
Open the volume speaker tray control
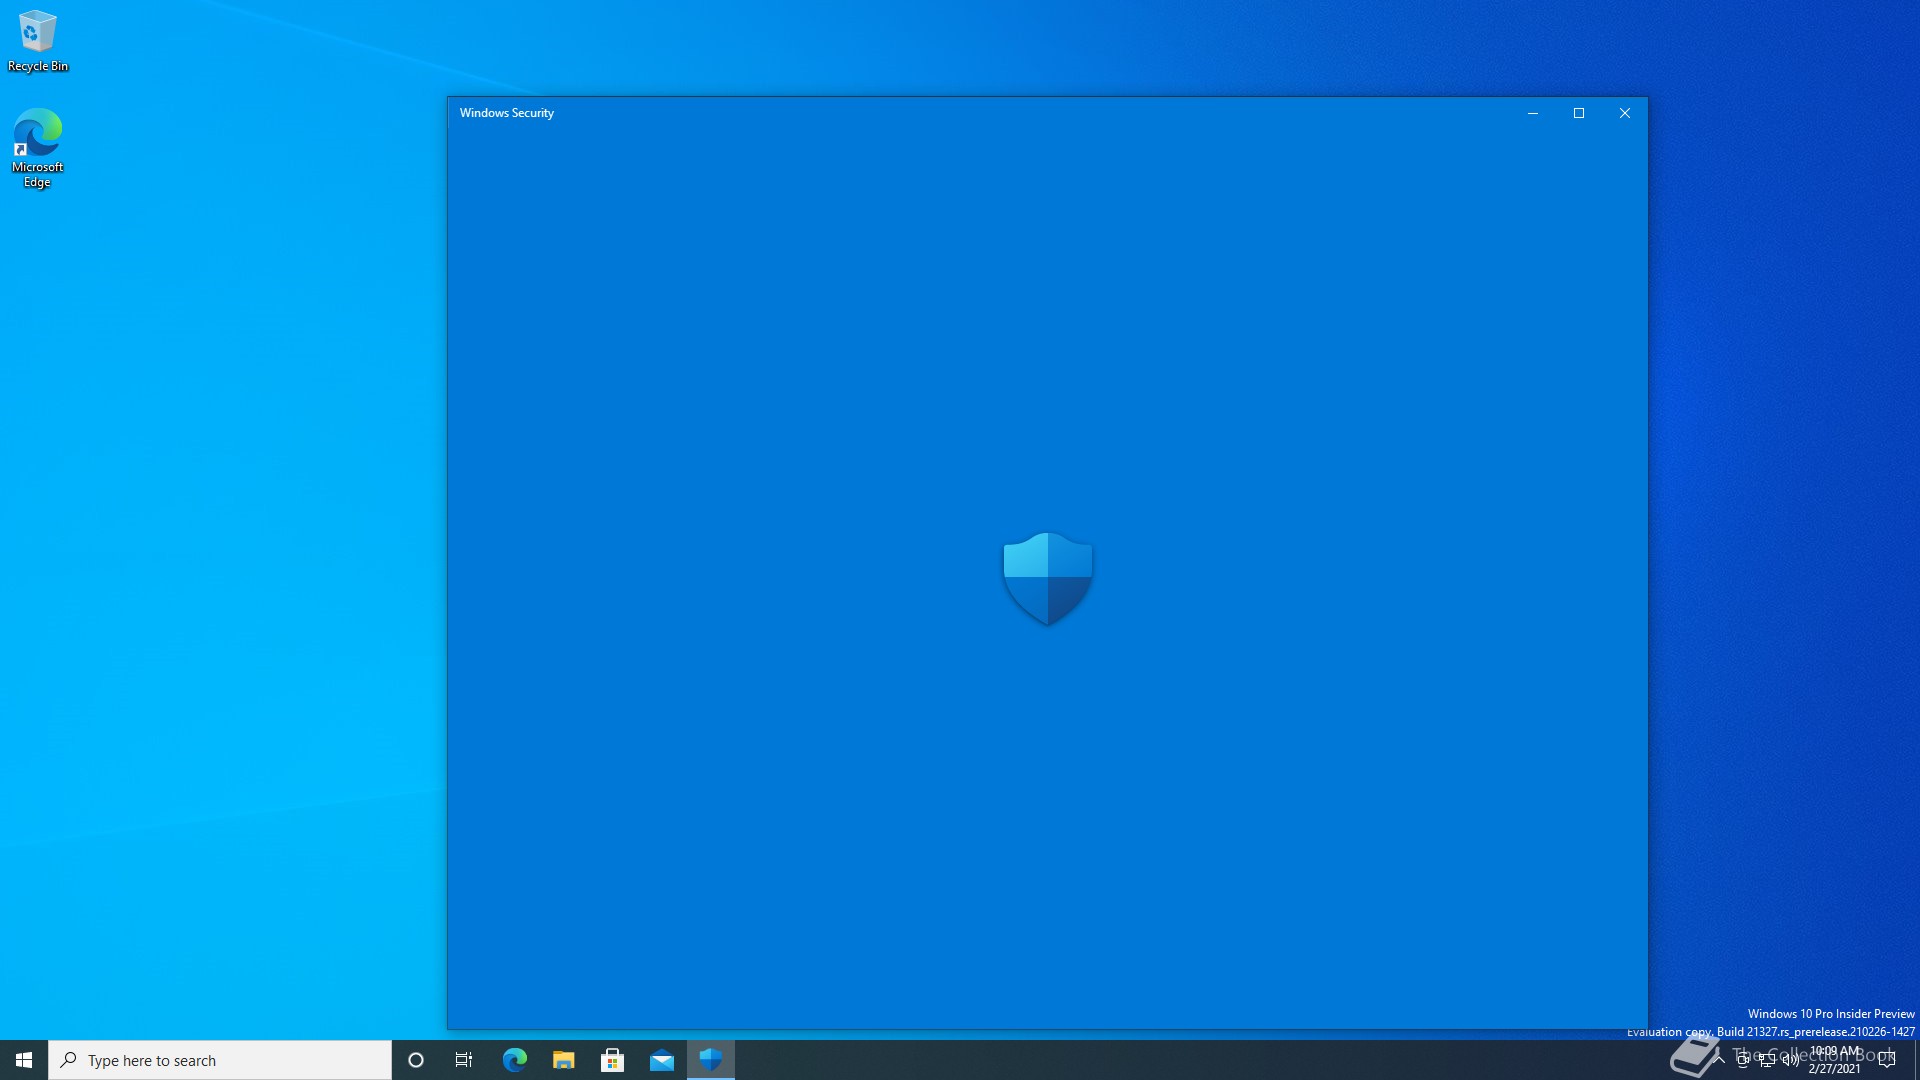[x=1790, y=1061]
